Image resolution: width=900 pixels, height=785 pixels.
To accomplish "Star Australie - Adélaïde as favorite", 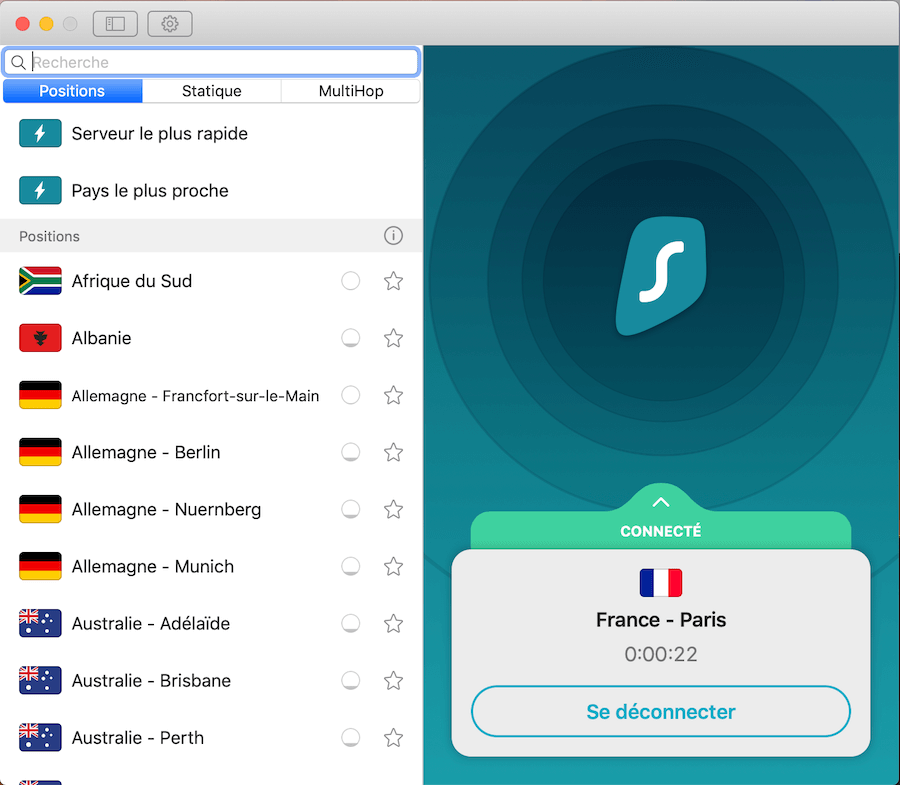I will (393, 623).
